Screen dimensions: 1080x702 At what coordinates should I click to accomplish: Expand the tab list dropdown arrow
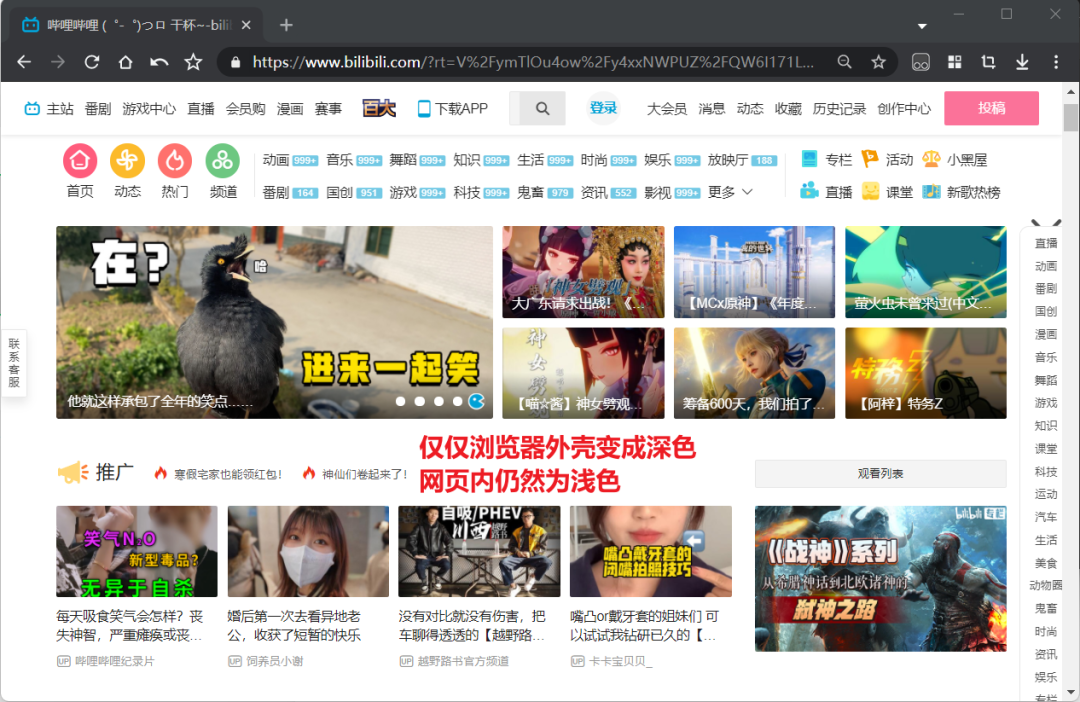click(x=922, y=26)
